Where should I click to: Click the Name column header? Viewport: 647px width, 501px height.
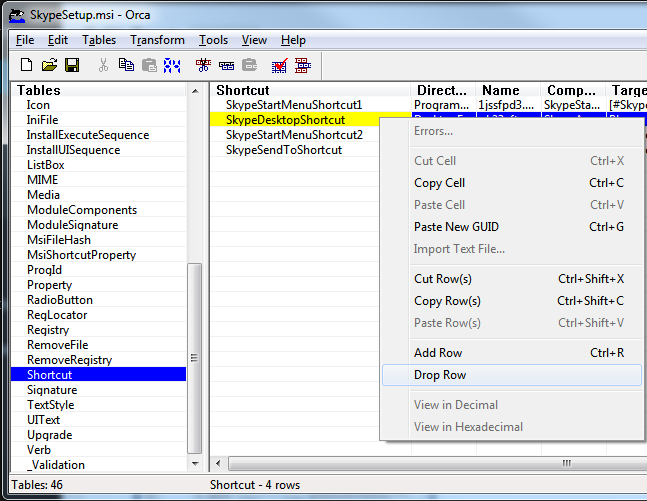tap(508, 90)
